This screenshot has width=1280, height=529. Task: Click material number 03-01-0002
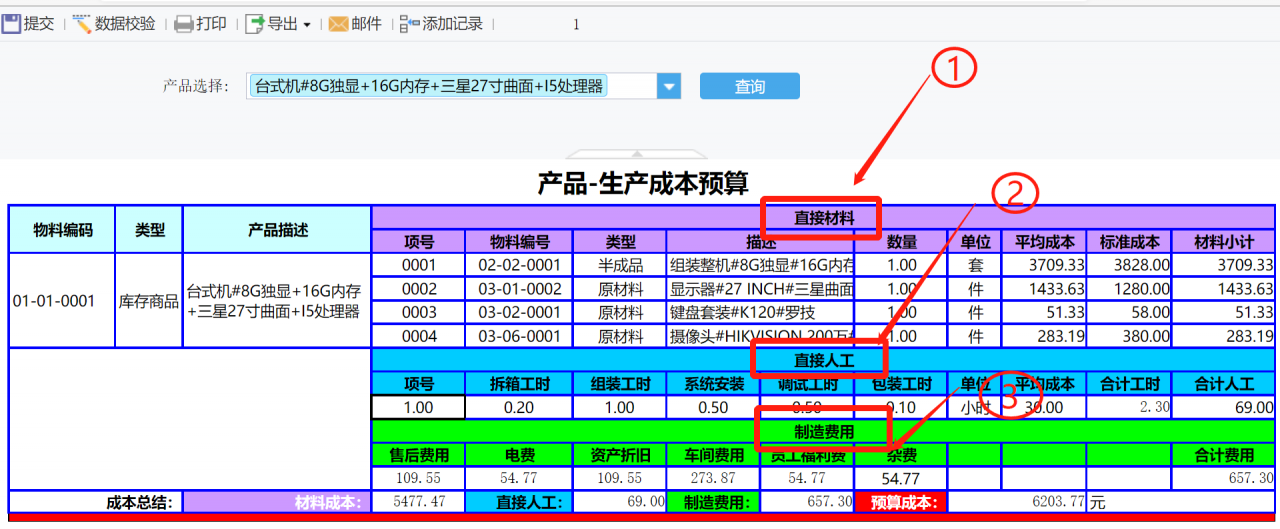520,288
